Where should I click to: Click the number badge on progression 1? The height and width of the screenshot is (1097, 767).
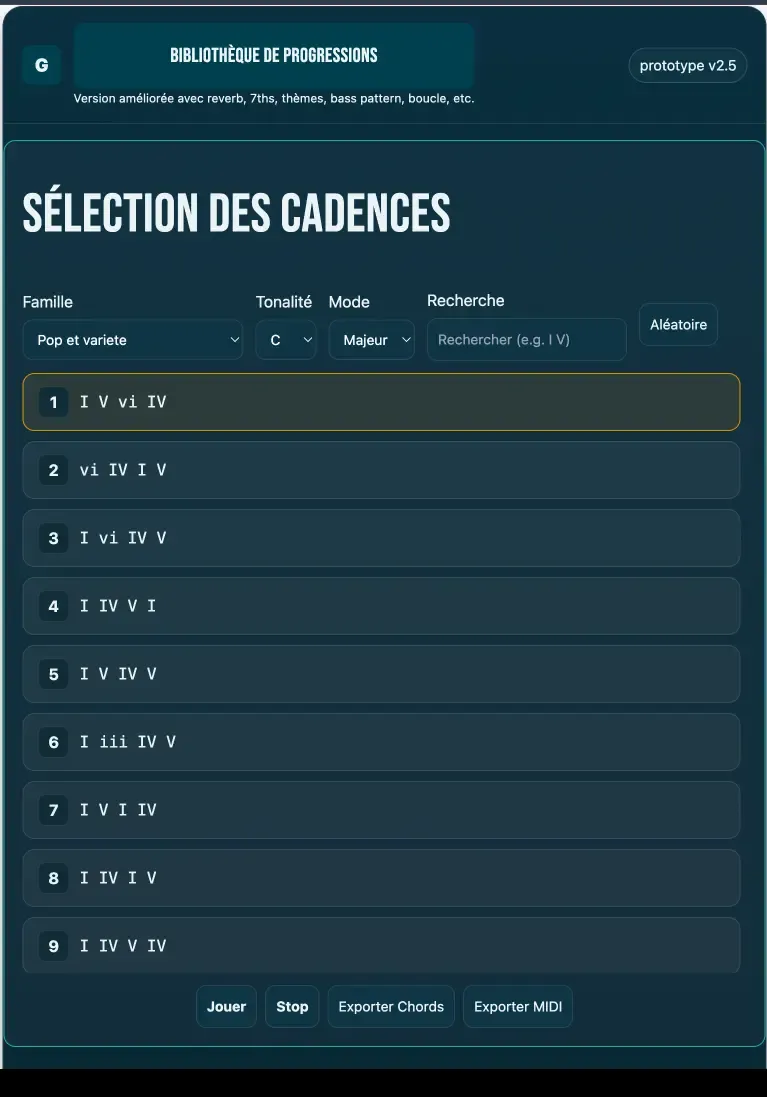[53, 402]
